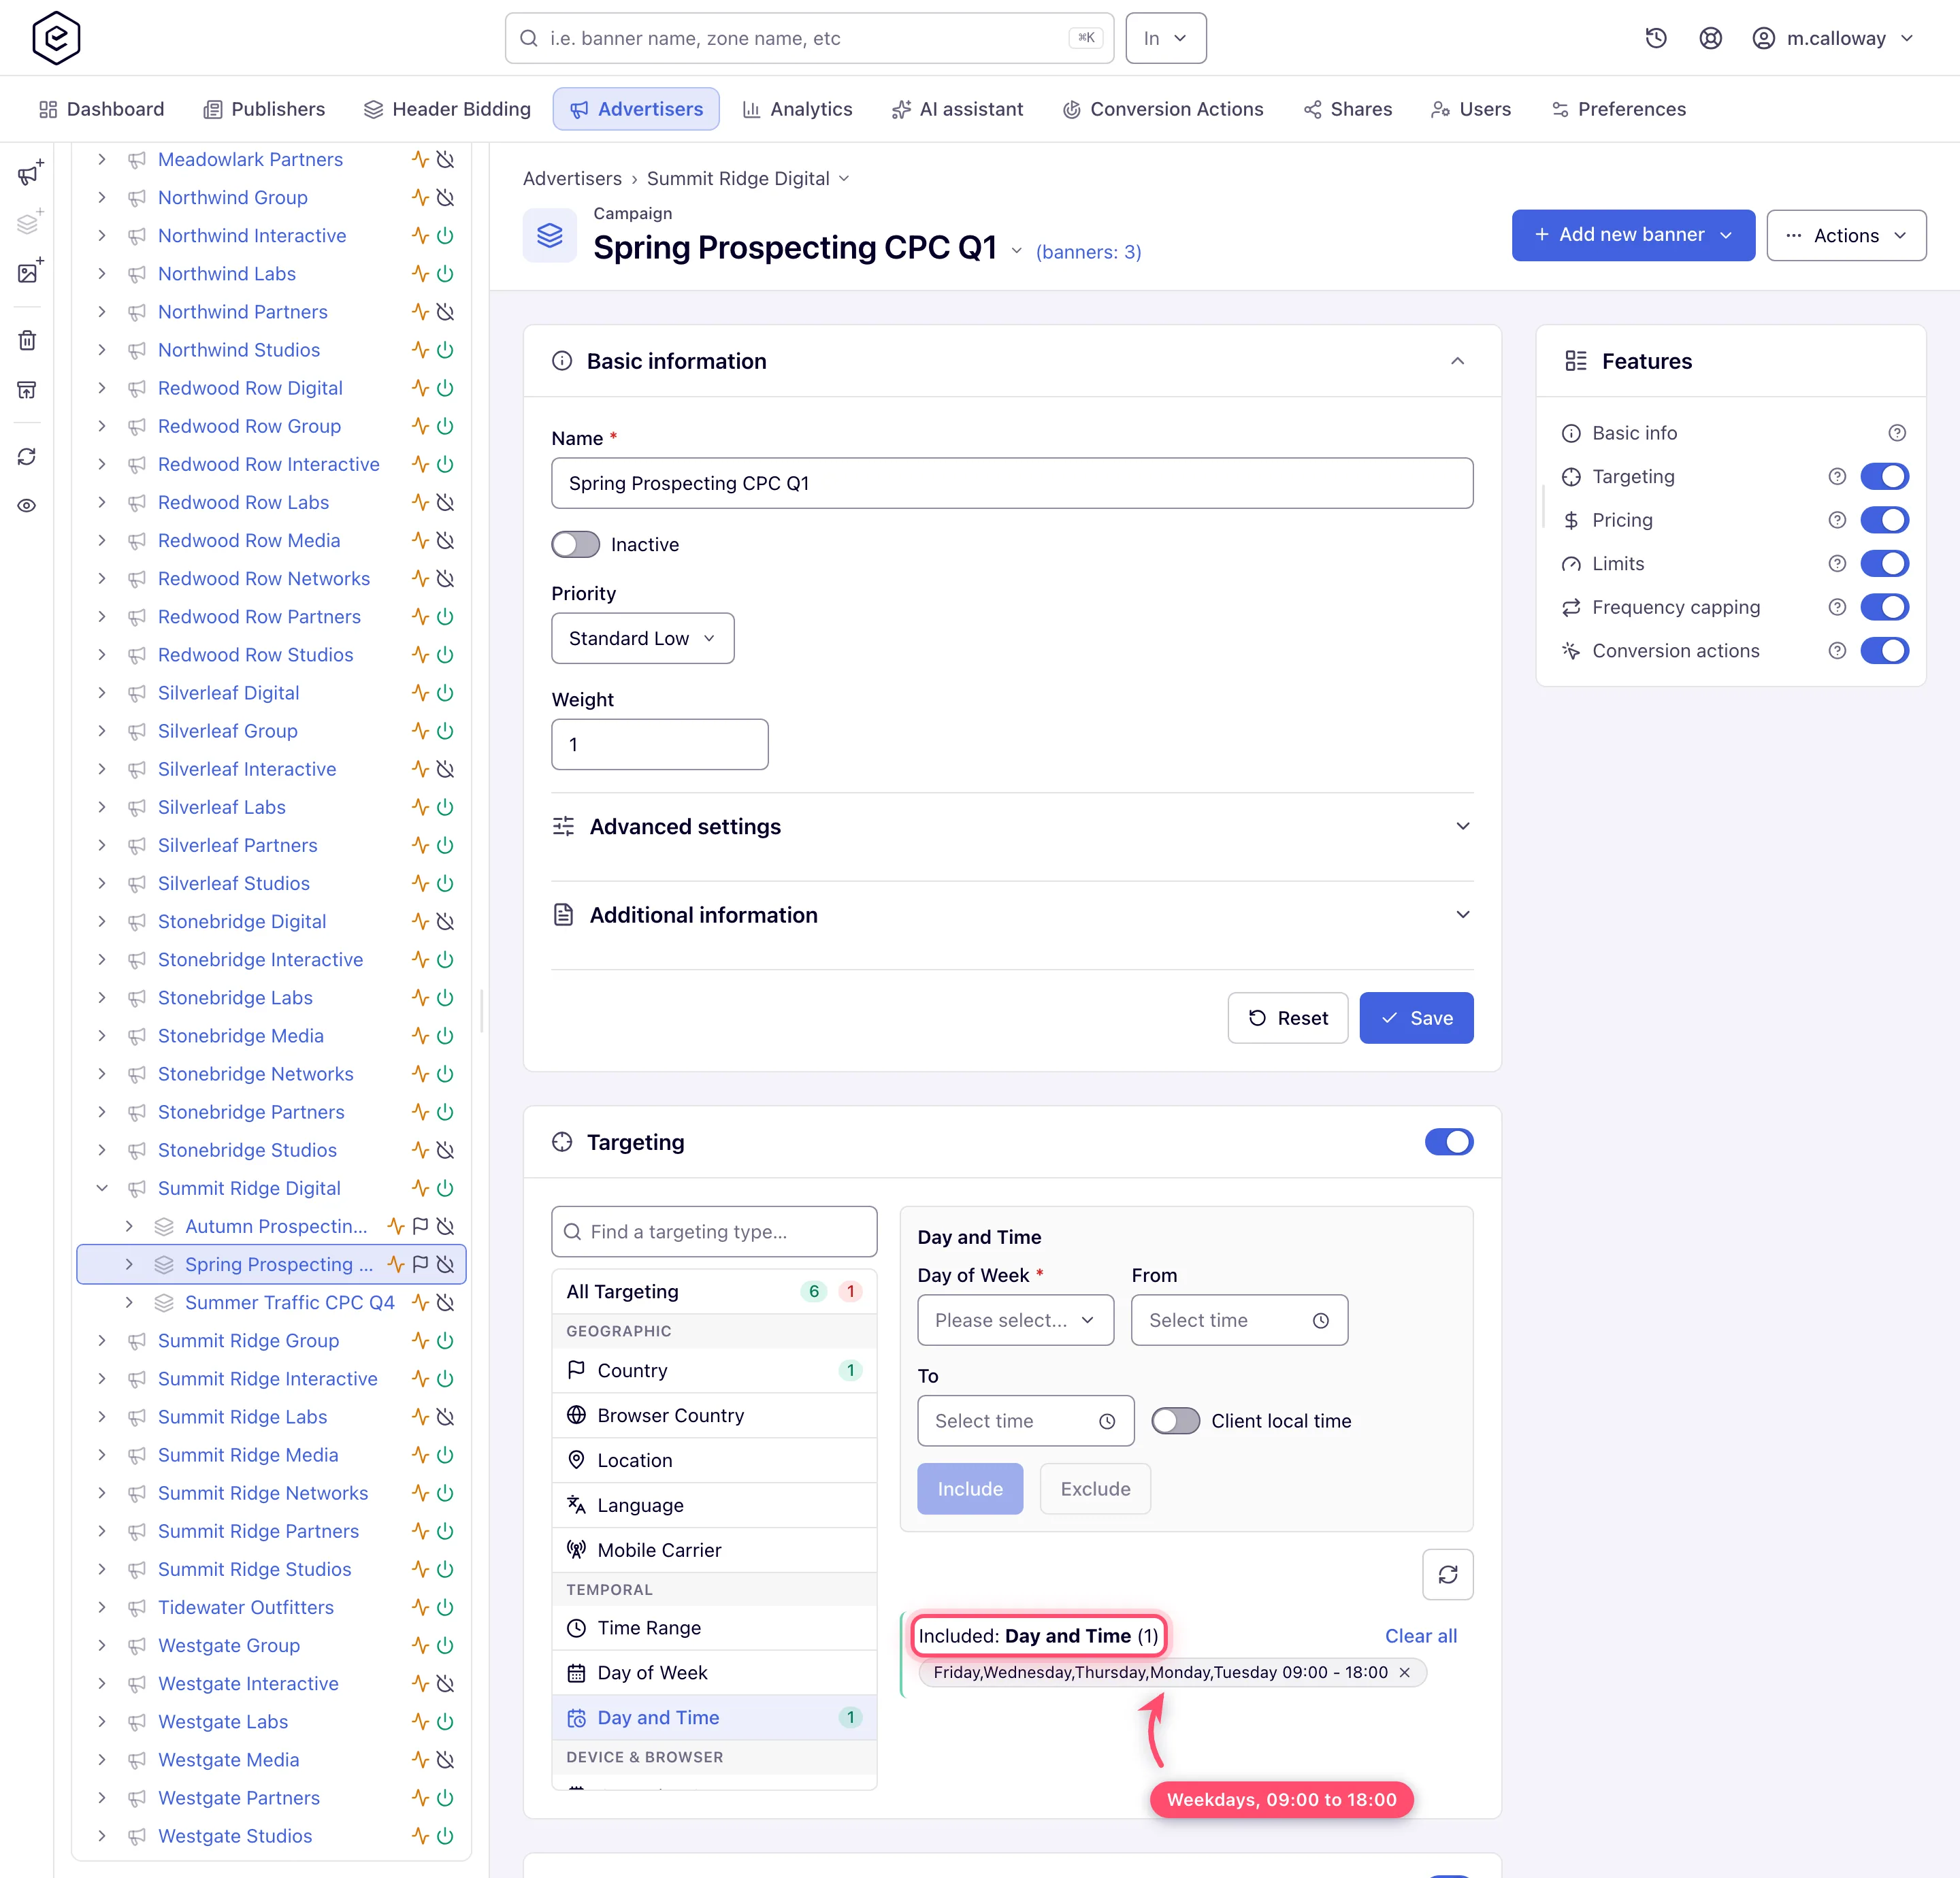Open the Analytics tab
Image resolution: width=1960 pixels, height=1878 pixels.
797,109
